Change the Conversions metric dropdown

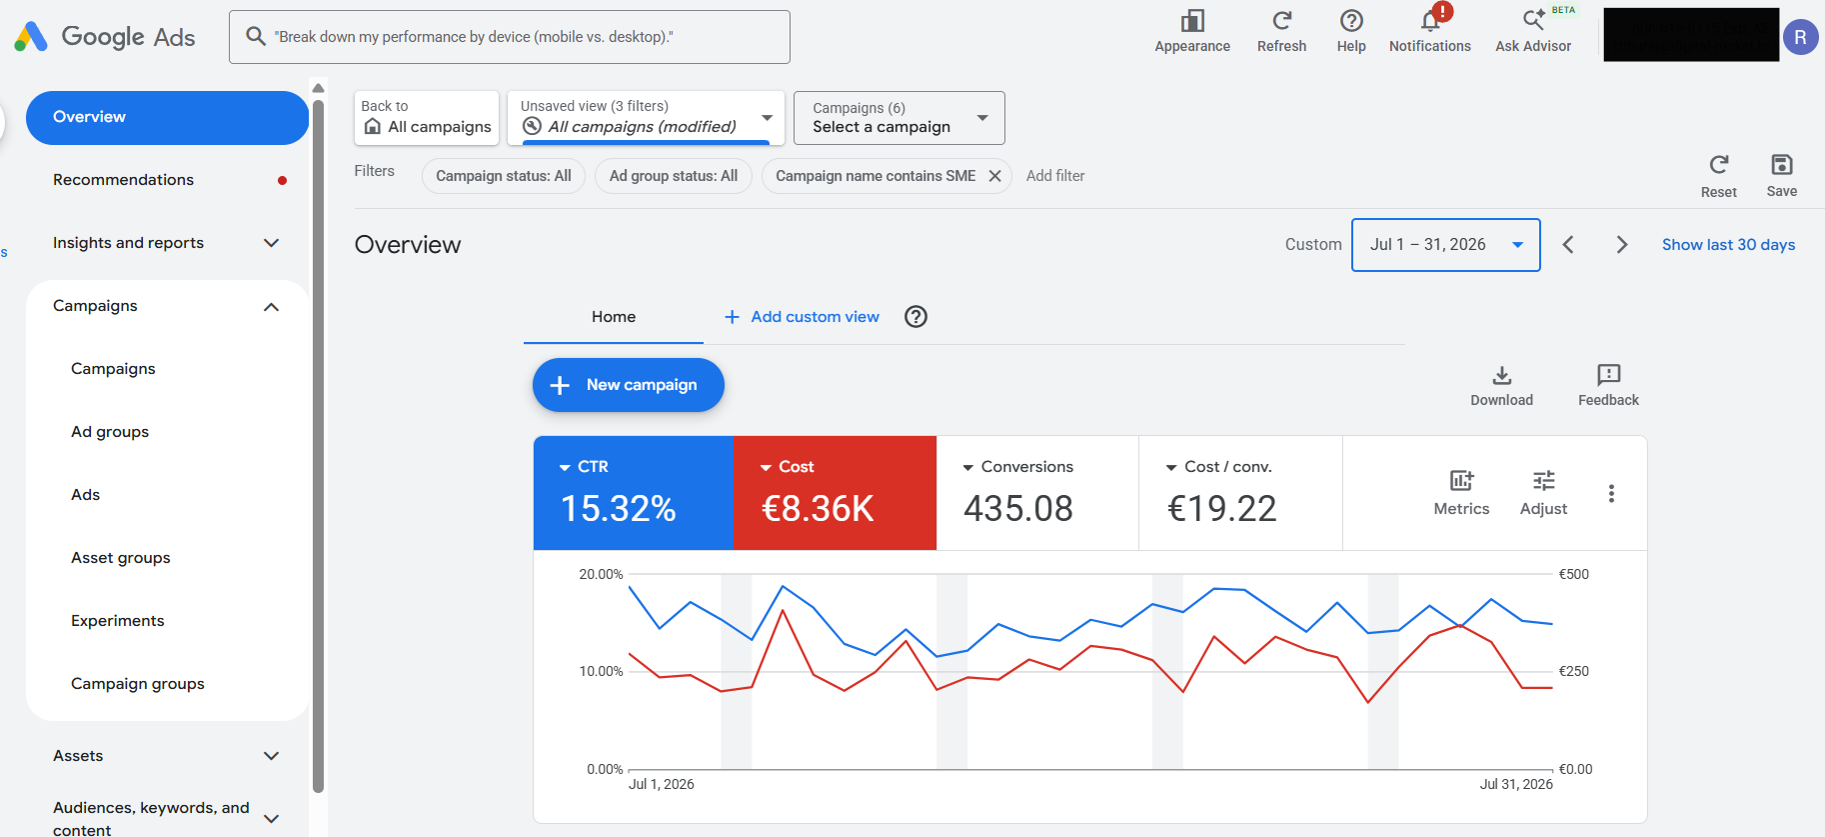(x=1018, y=467)
